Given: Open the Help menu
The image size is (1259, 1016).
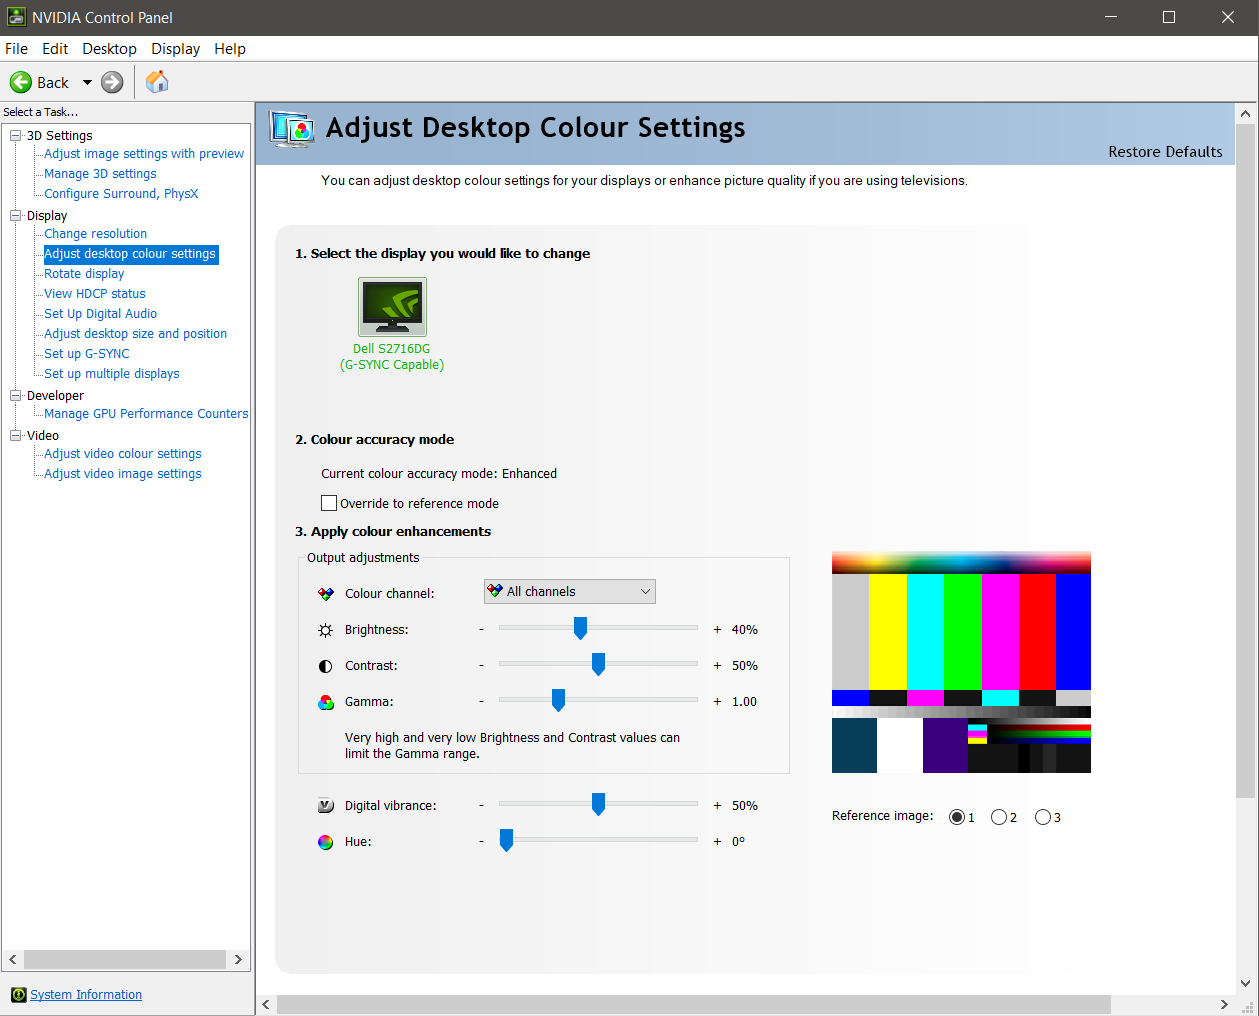Looking at the screenshot, I should (229, 49).
